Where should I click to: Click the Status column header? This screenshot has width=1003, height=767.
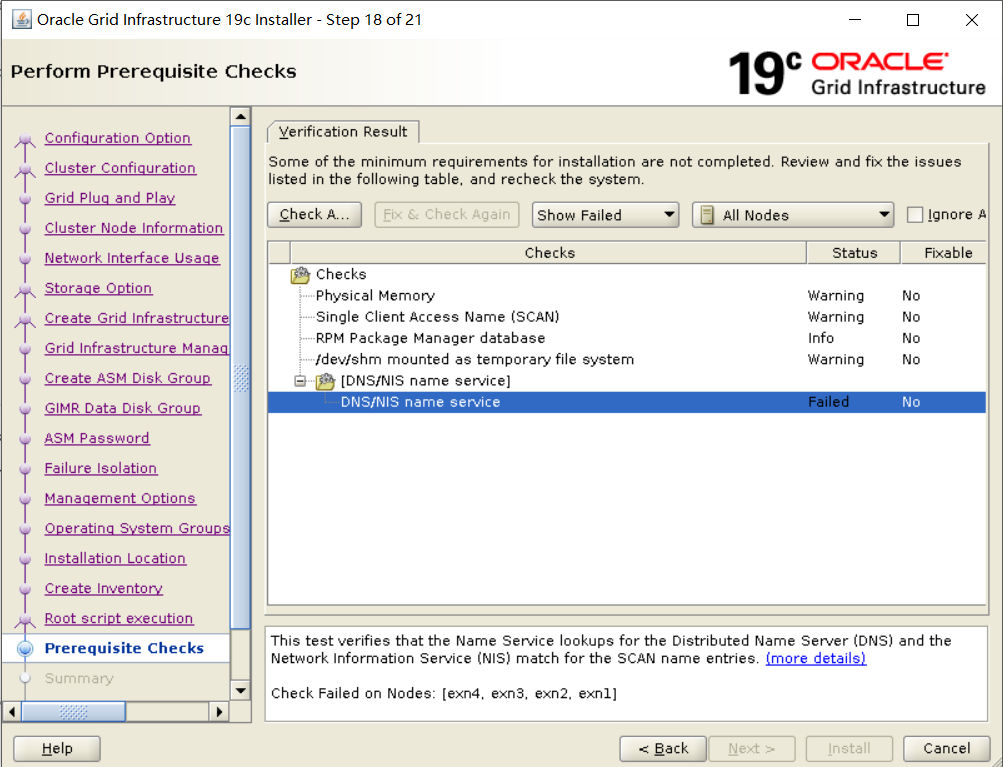click(x=855, y=253)
